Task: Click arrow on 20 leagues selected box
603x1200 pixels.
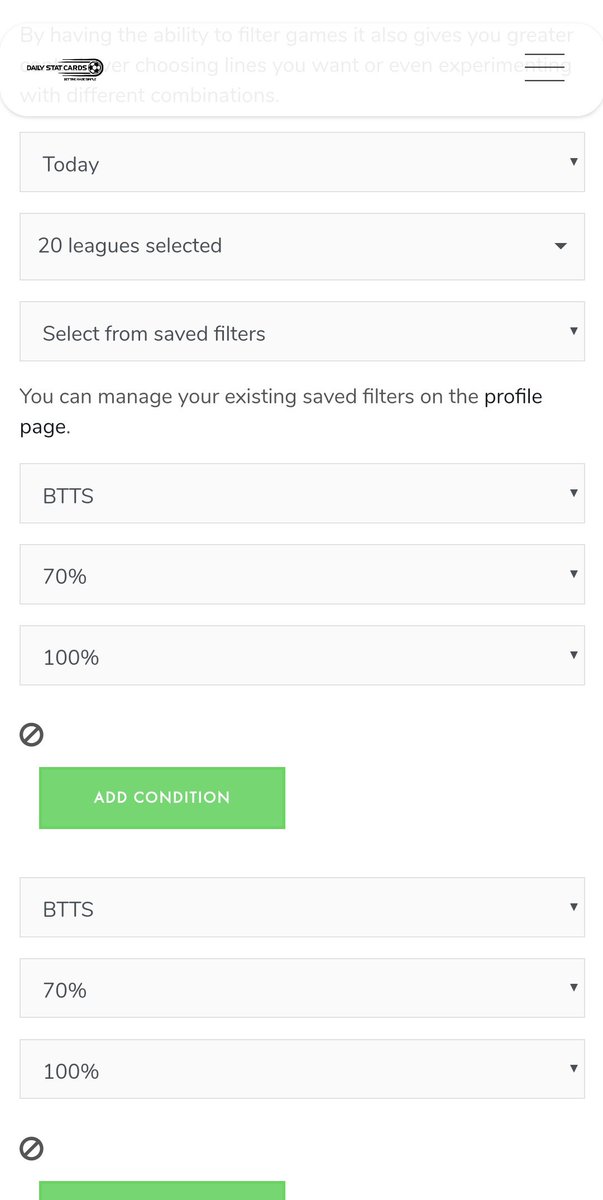Action: click(560, 246)
